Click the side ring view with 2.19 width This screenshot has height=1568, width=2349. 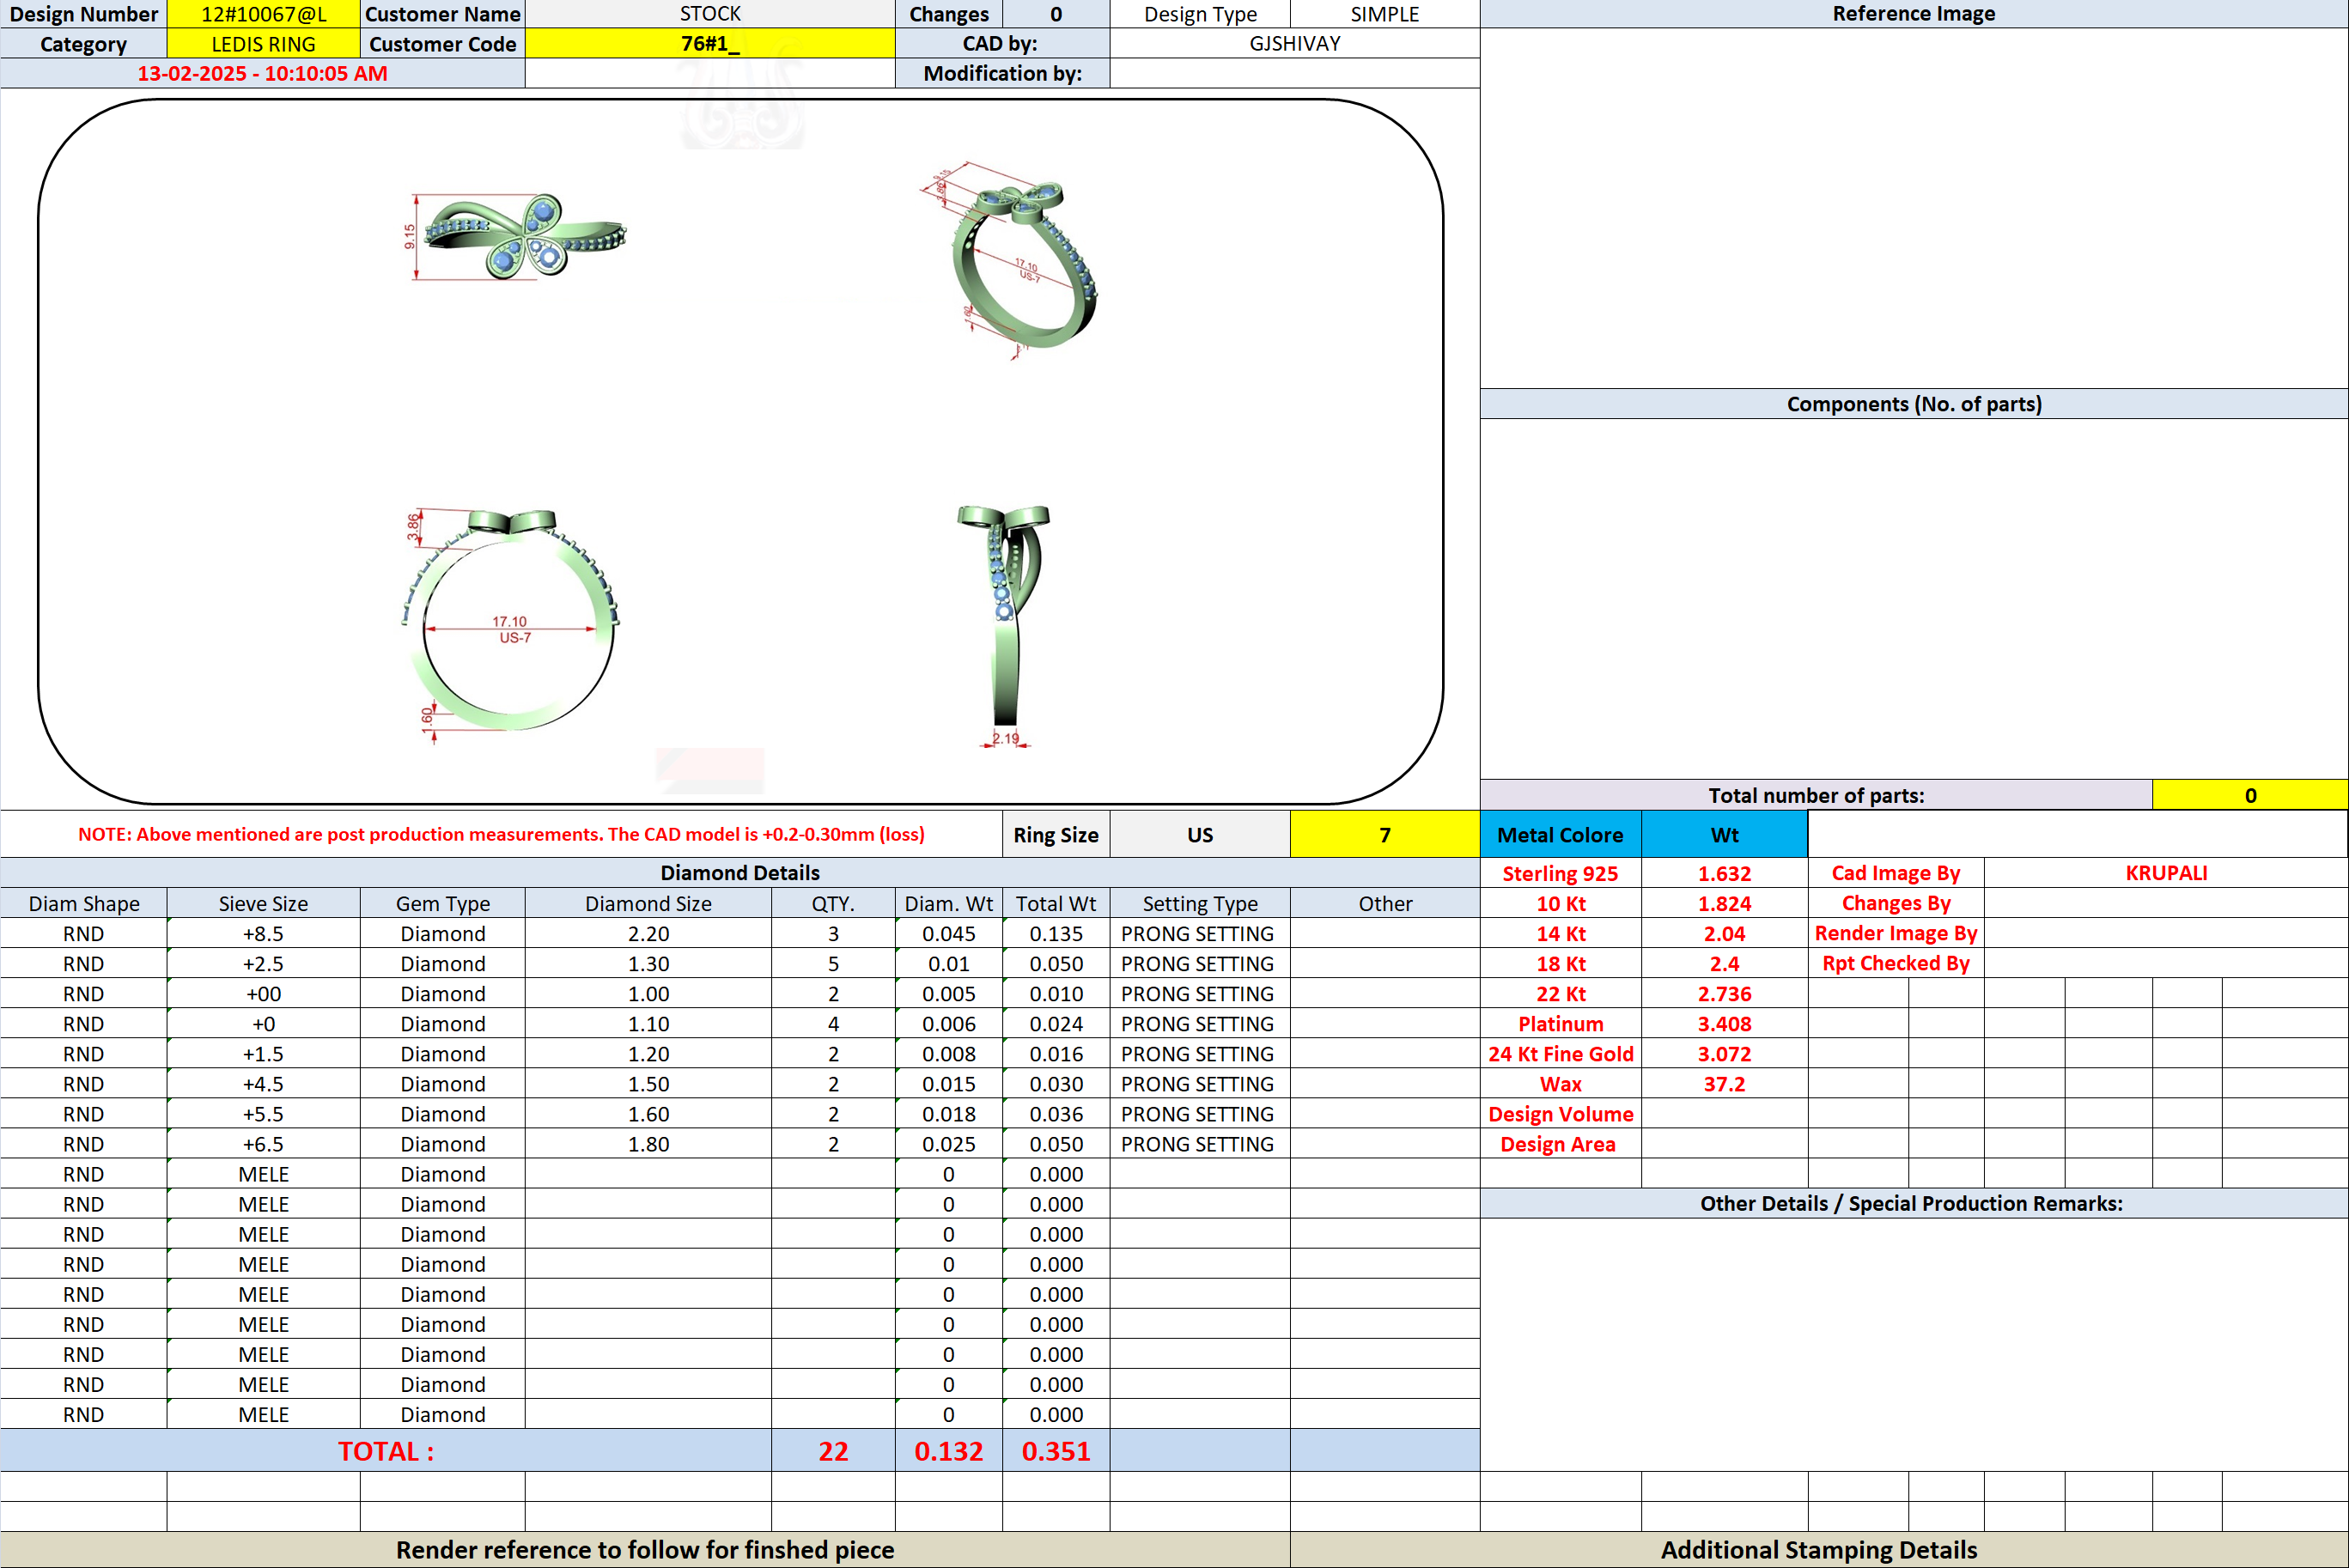(1006, 626)
